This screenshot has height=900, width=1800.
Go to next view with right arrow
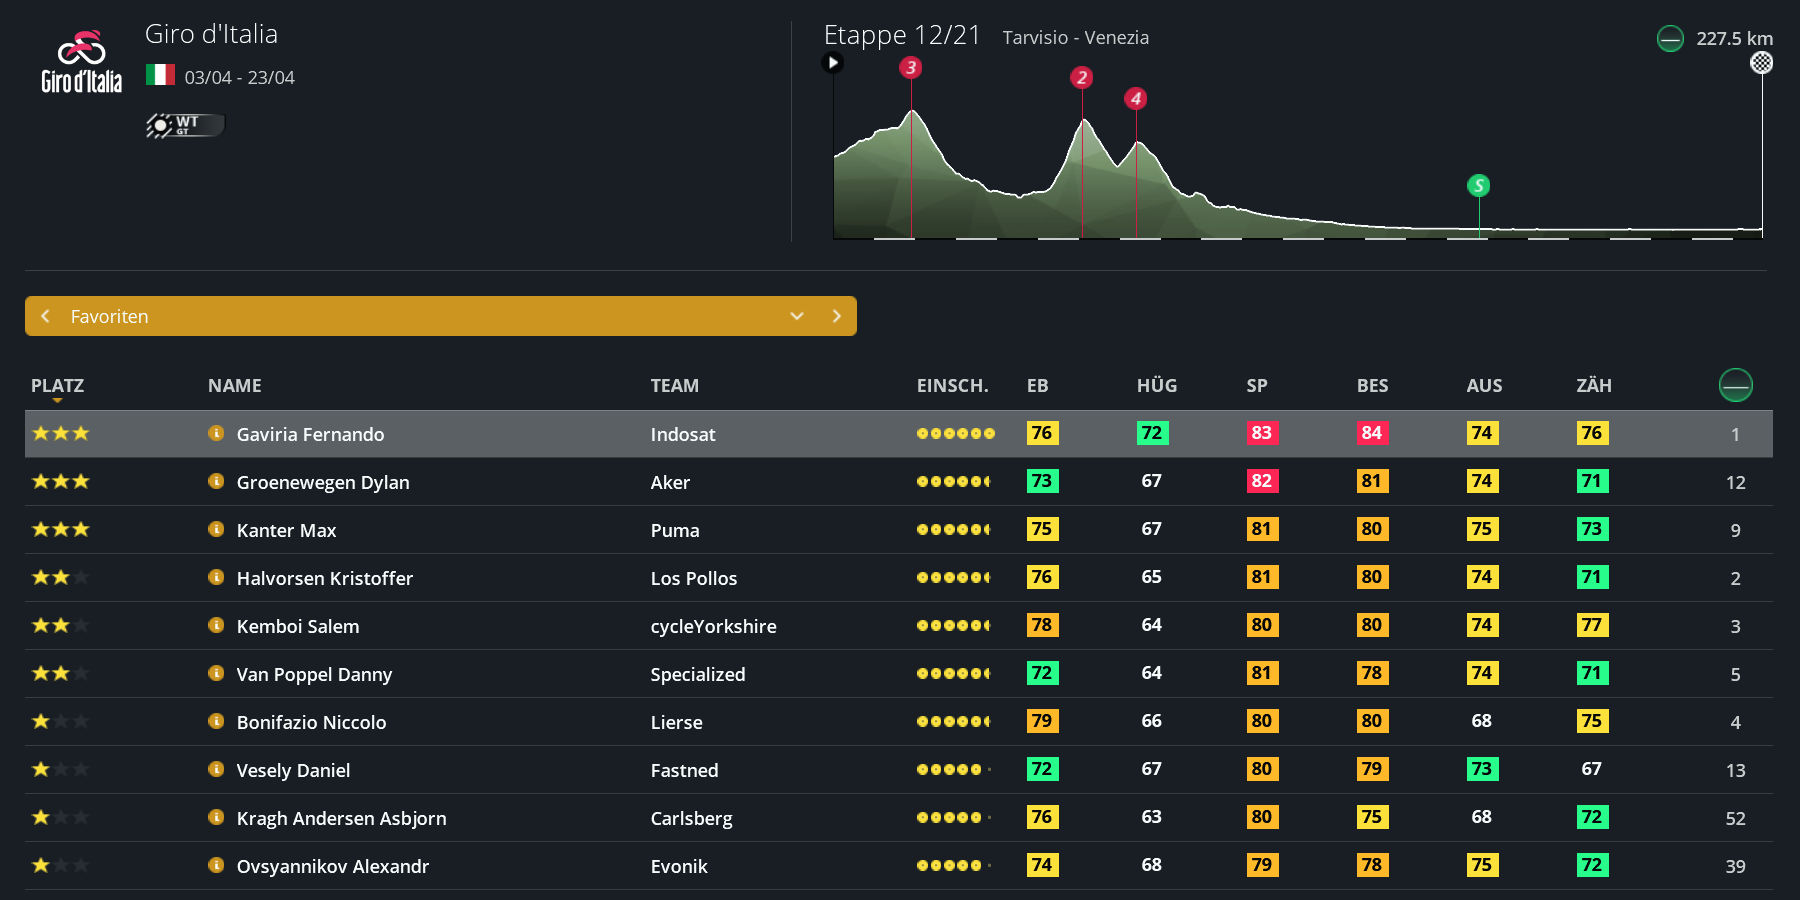click(x=837, y=316)
